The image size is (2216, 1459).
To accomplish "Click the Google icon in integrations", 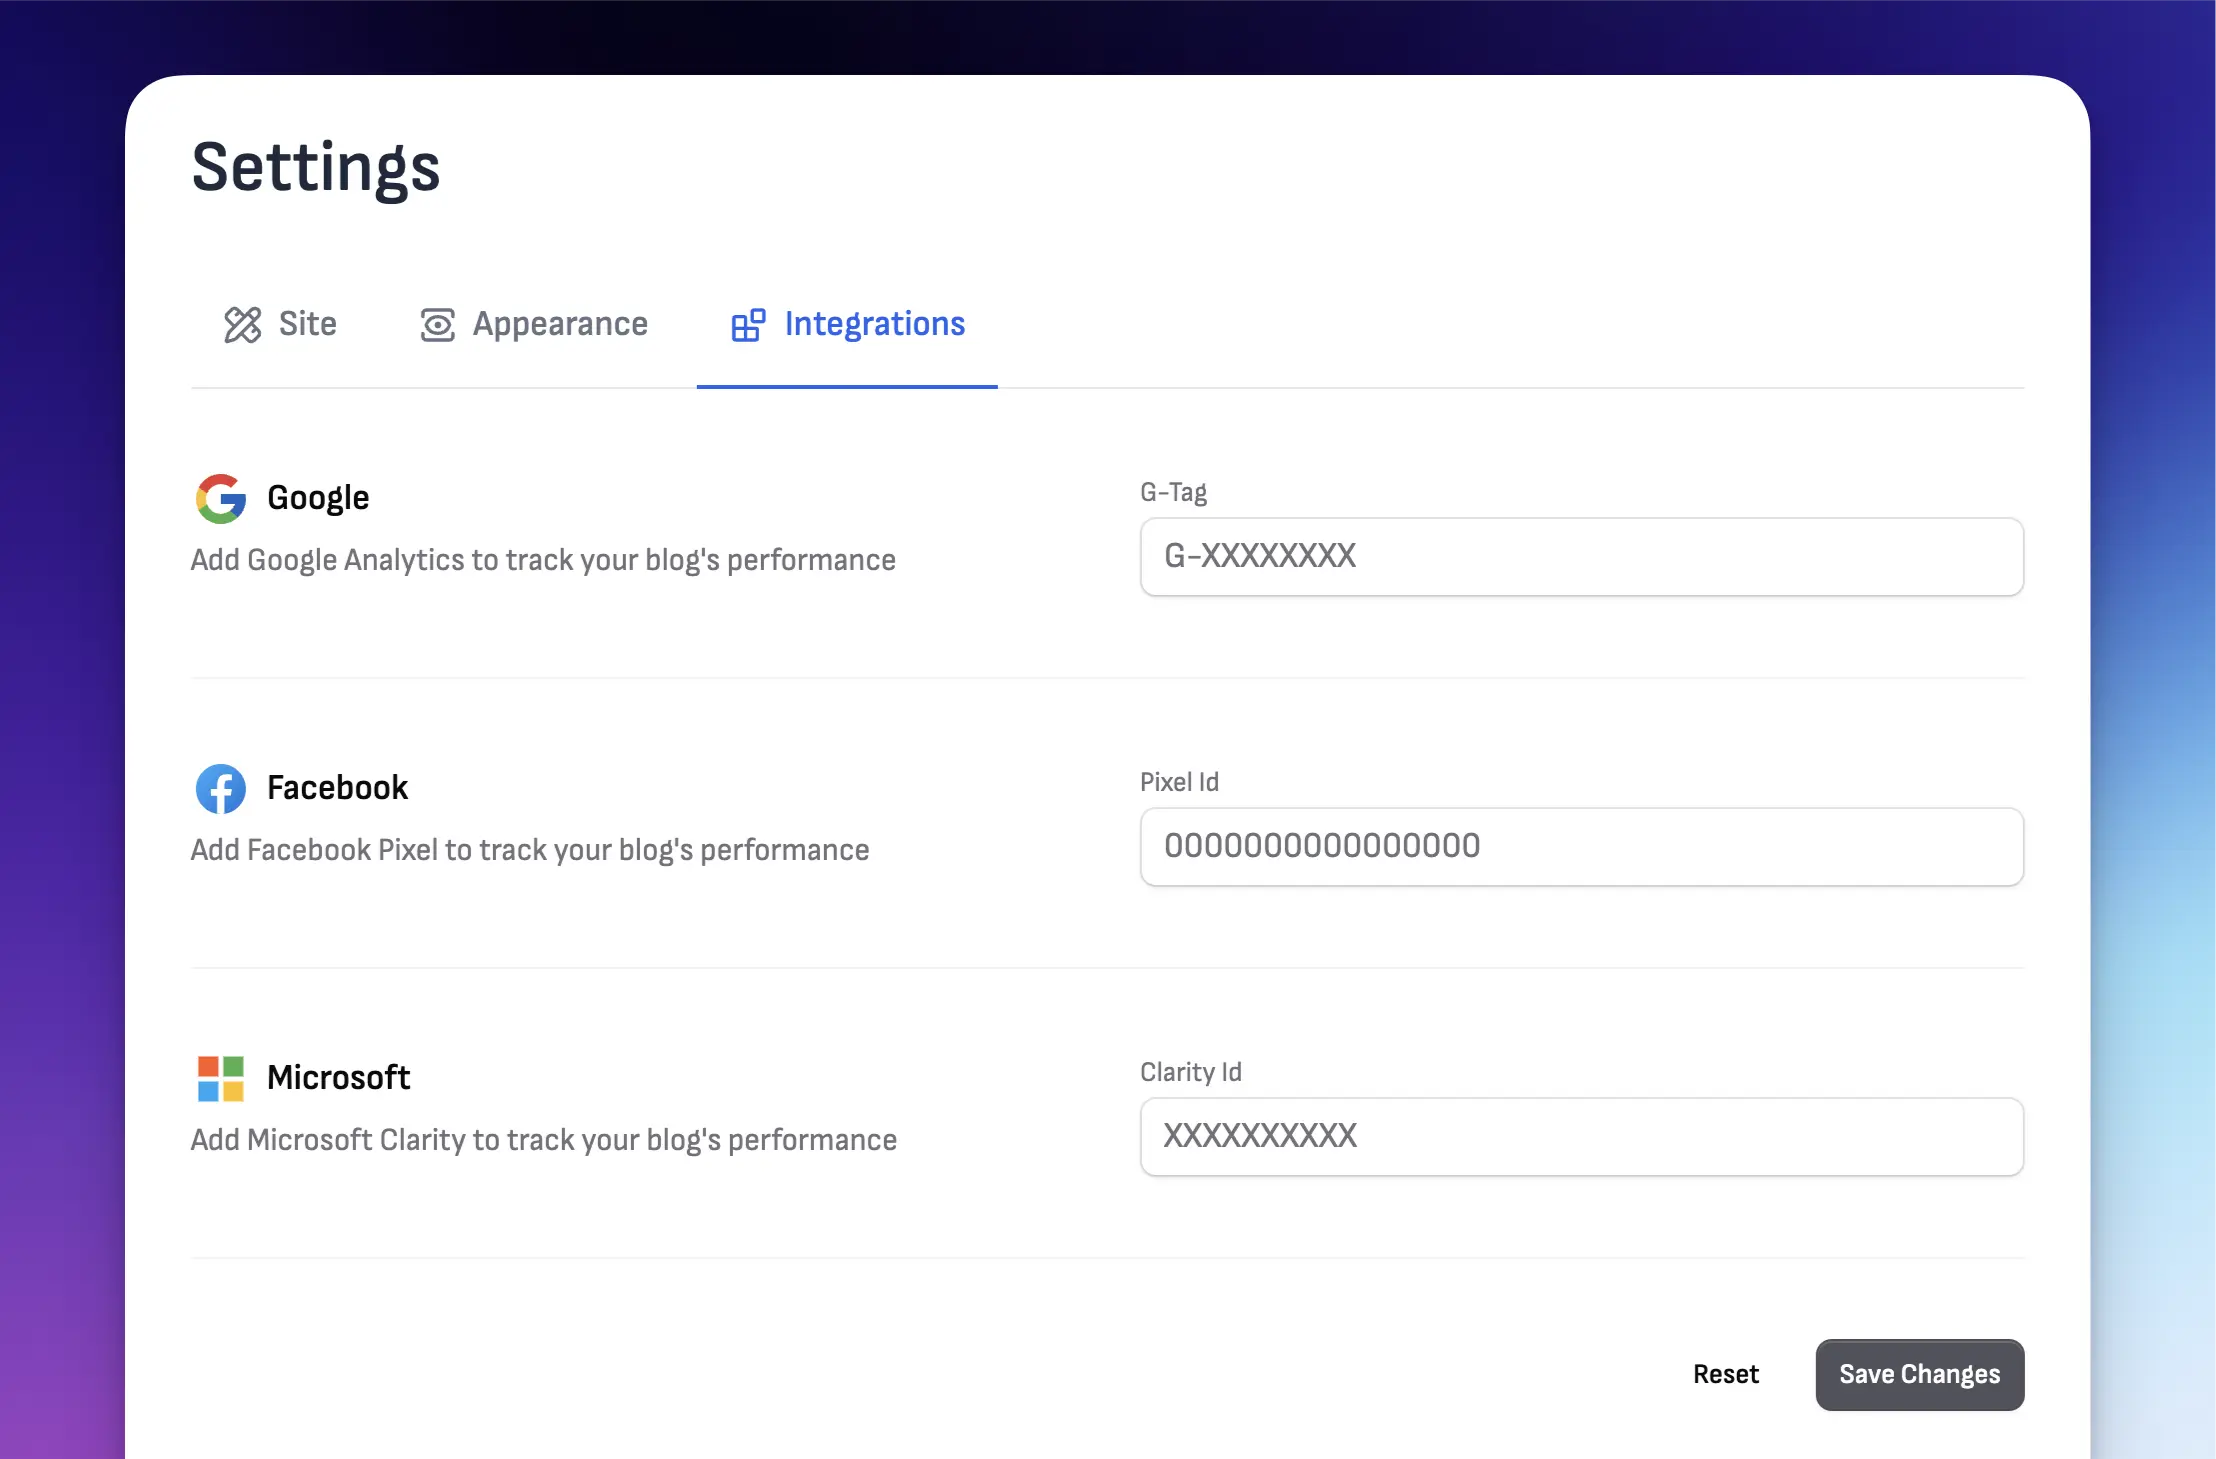I will 220,497.
